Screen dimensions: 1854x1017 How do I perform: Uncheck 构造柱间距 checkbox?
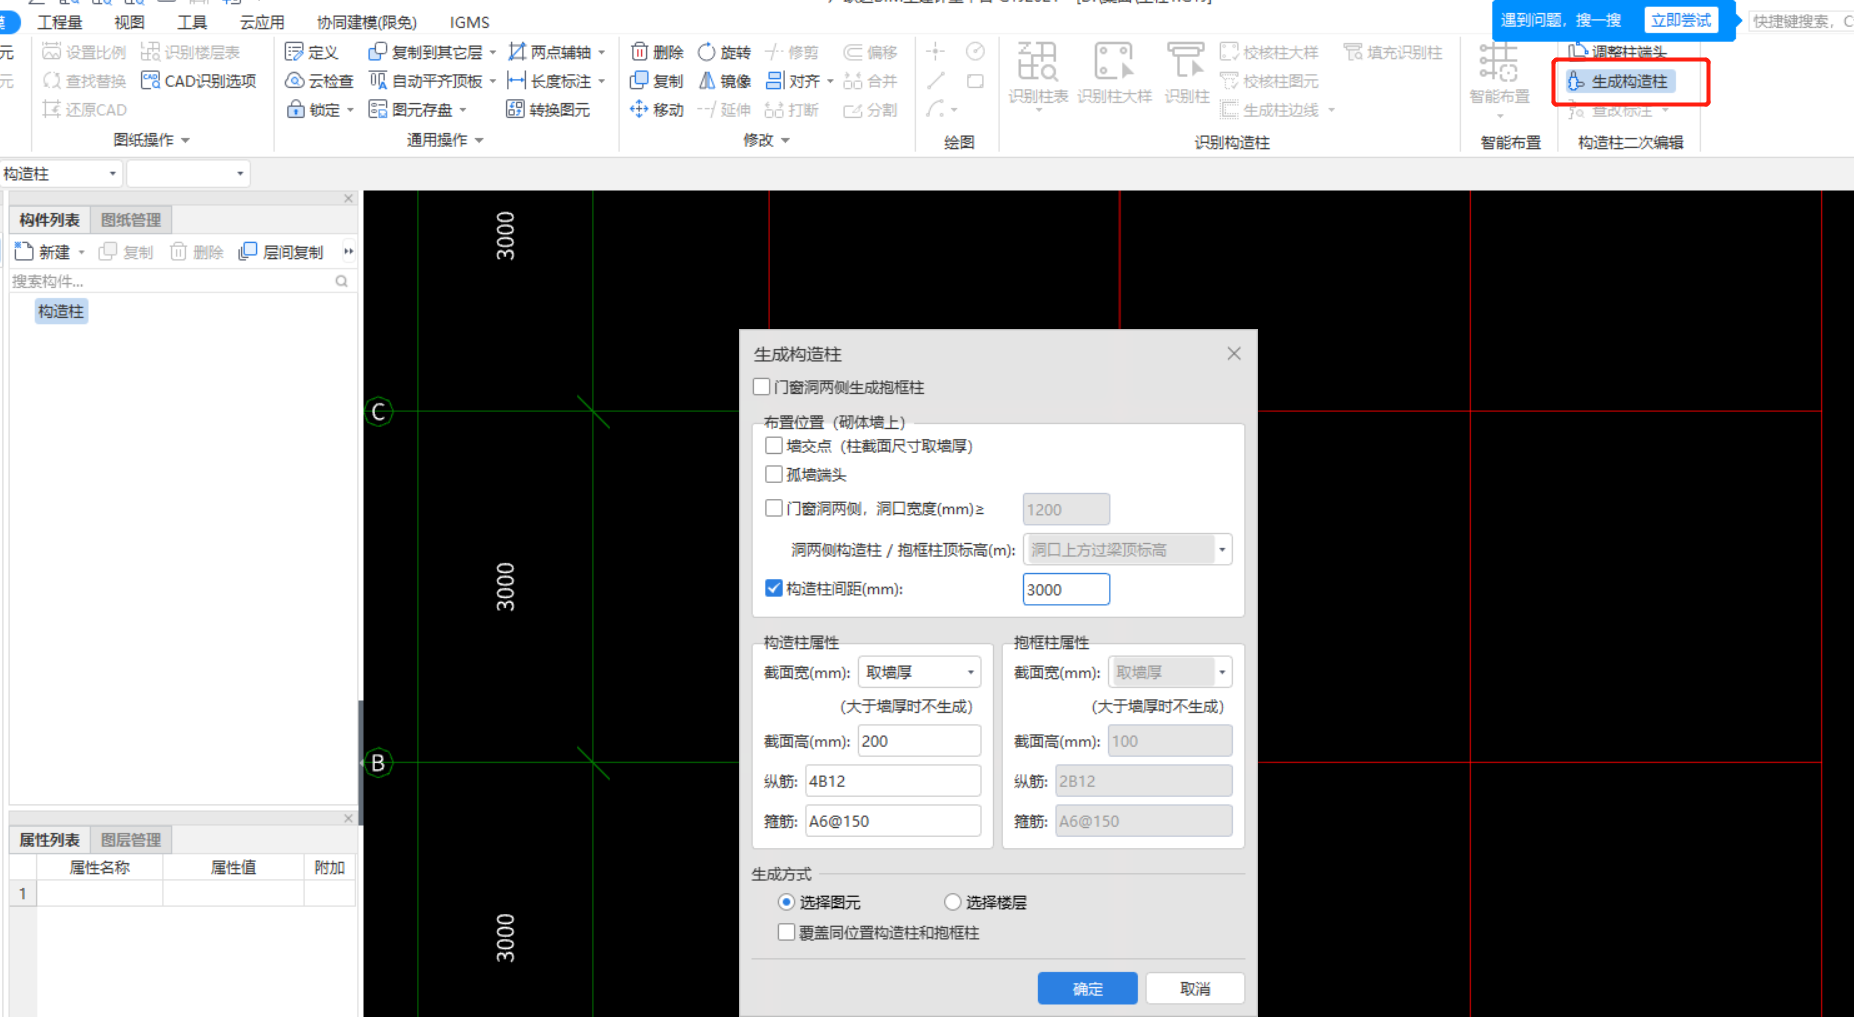click(x=774, y=588)
